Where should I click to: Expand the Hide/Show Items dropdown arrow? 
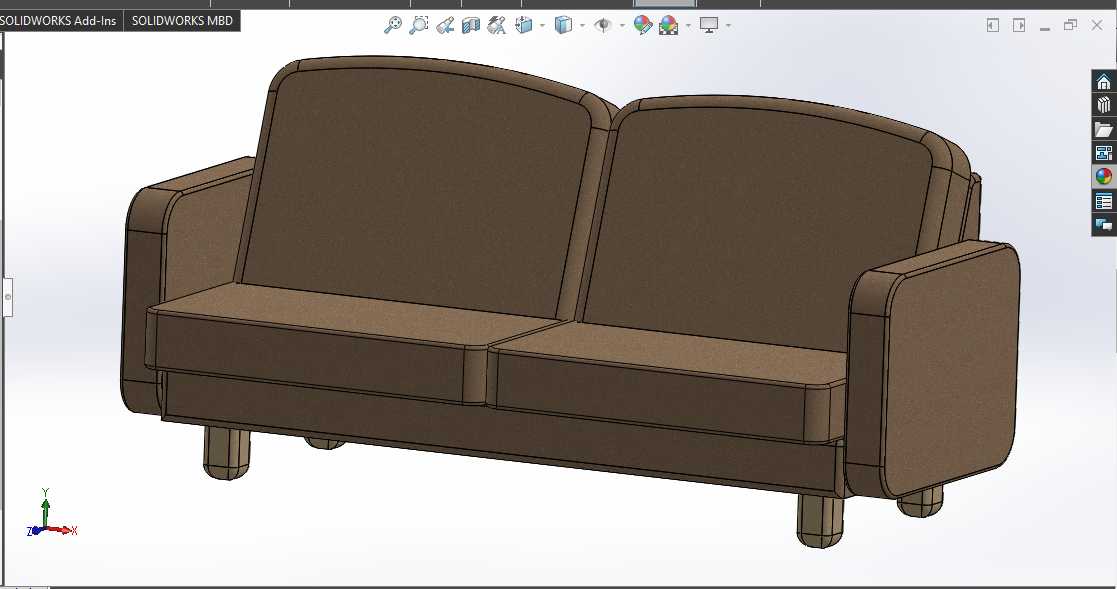pyautogui.click(x=622, y=26)
